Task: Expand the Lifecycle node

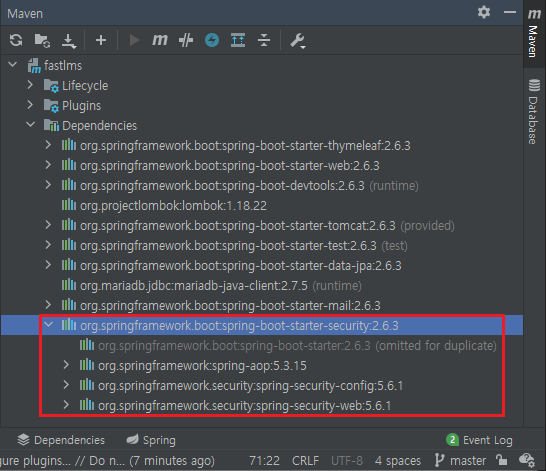Action: [30, 85]
